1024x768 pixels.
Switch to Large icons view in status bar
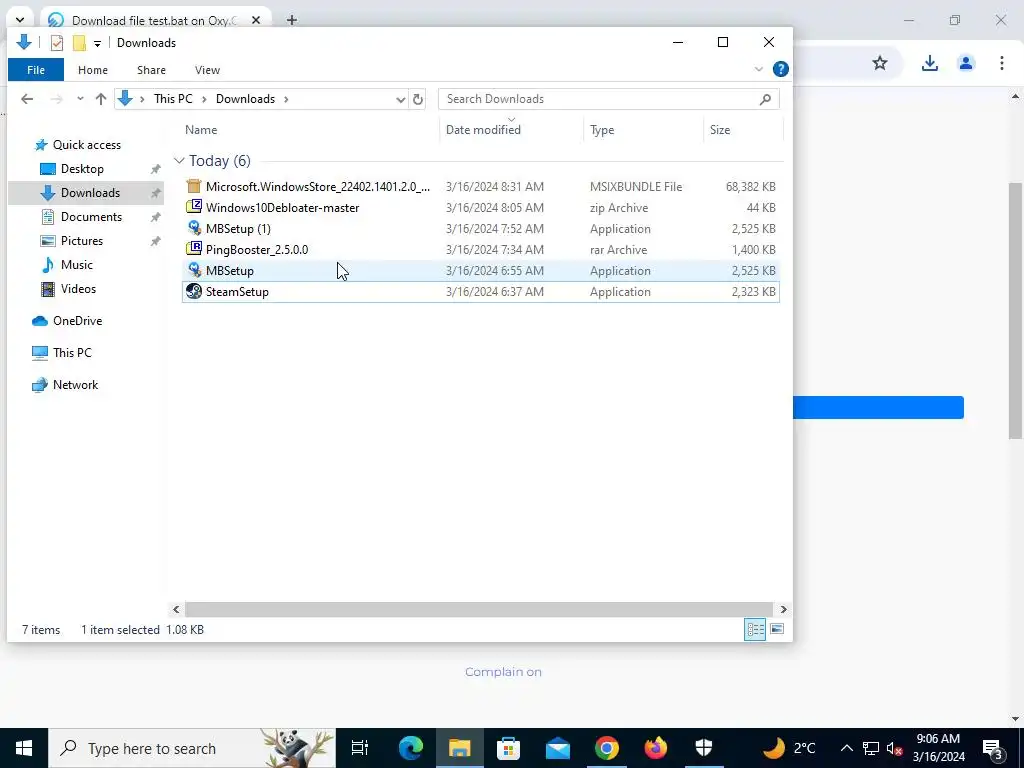[776, 630]
